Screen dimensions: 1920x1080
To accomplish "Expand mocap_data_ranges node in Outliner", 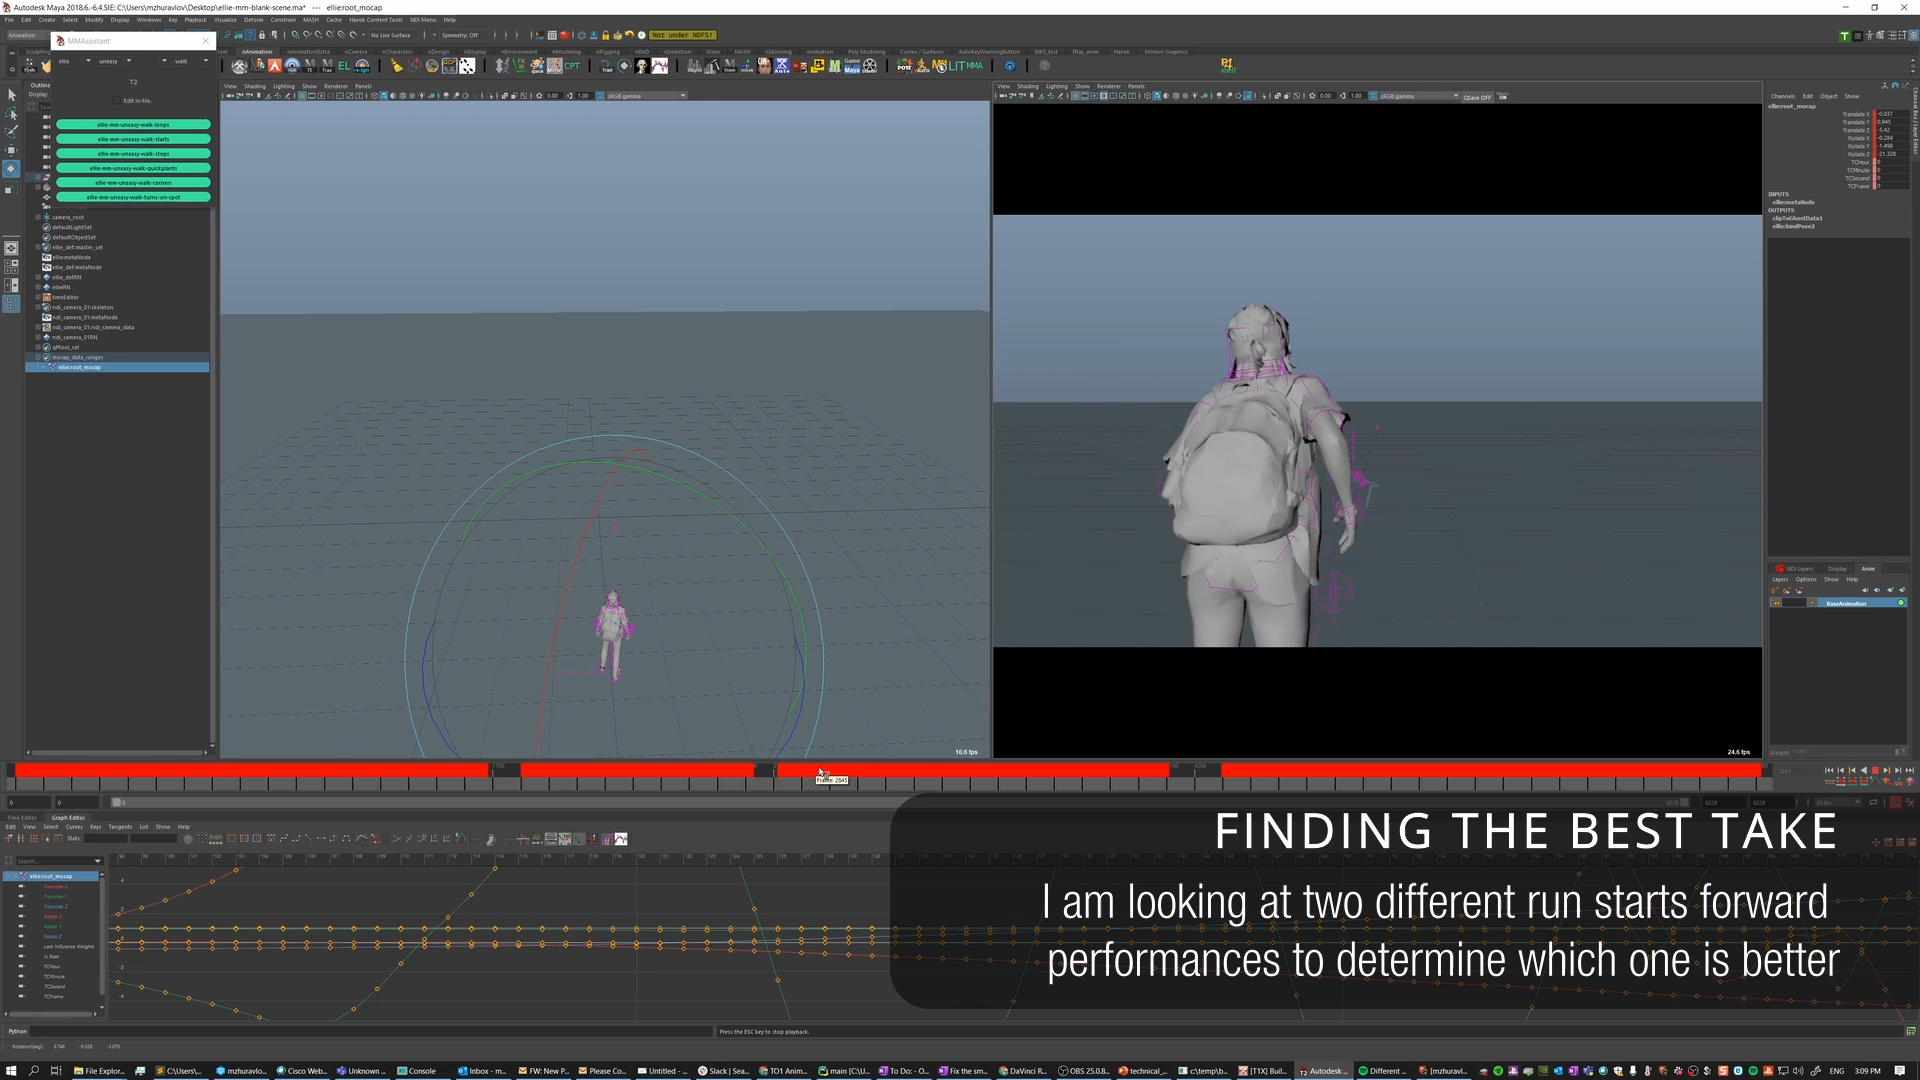I will pyautogui.click(x=38, y=357).
